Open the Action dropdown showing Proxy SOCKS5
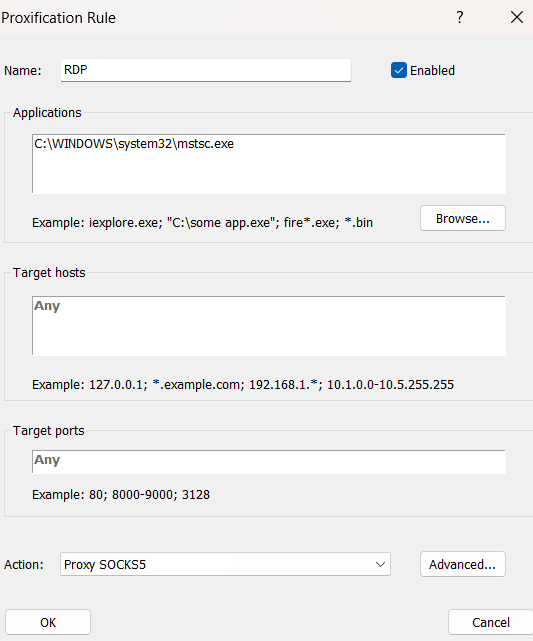Screen dimensions: 533x641 225,564
